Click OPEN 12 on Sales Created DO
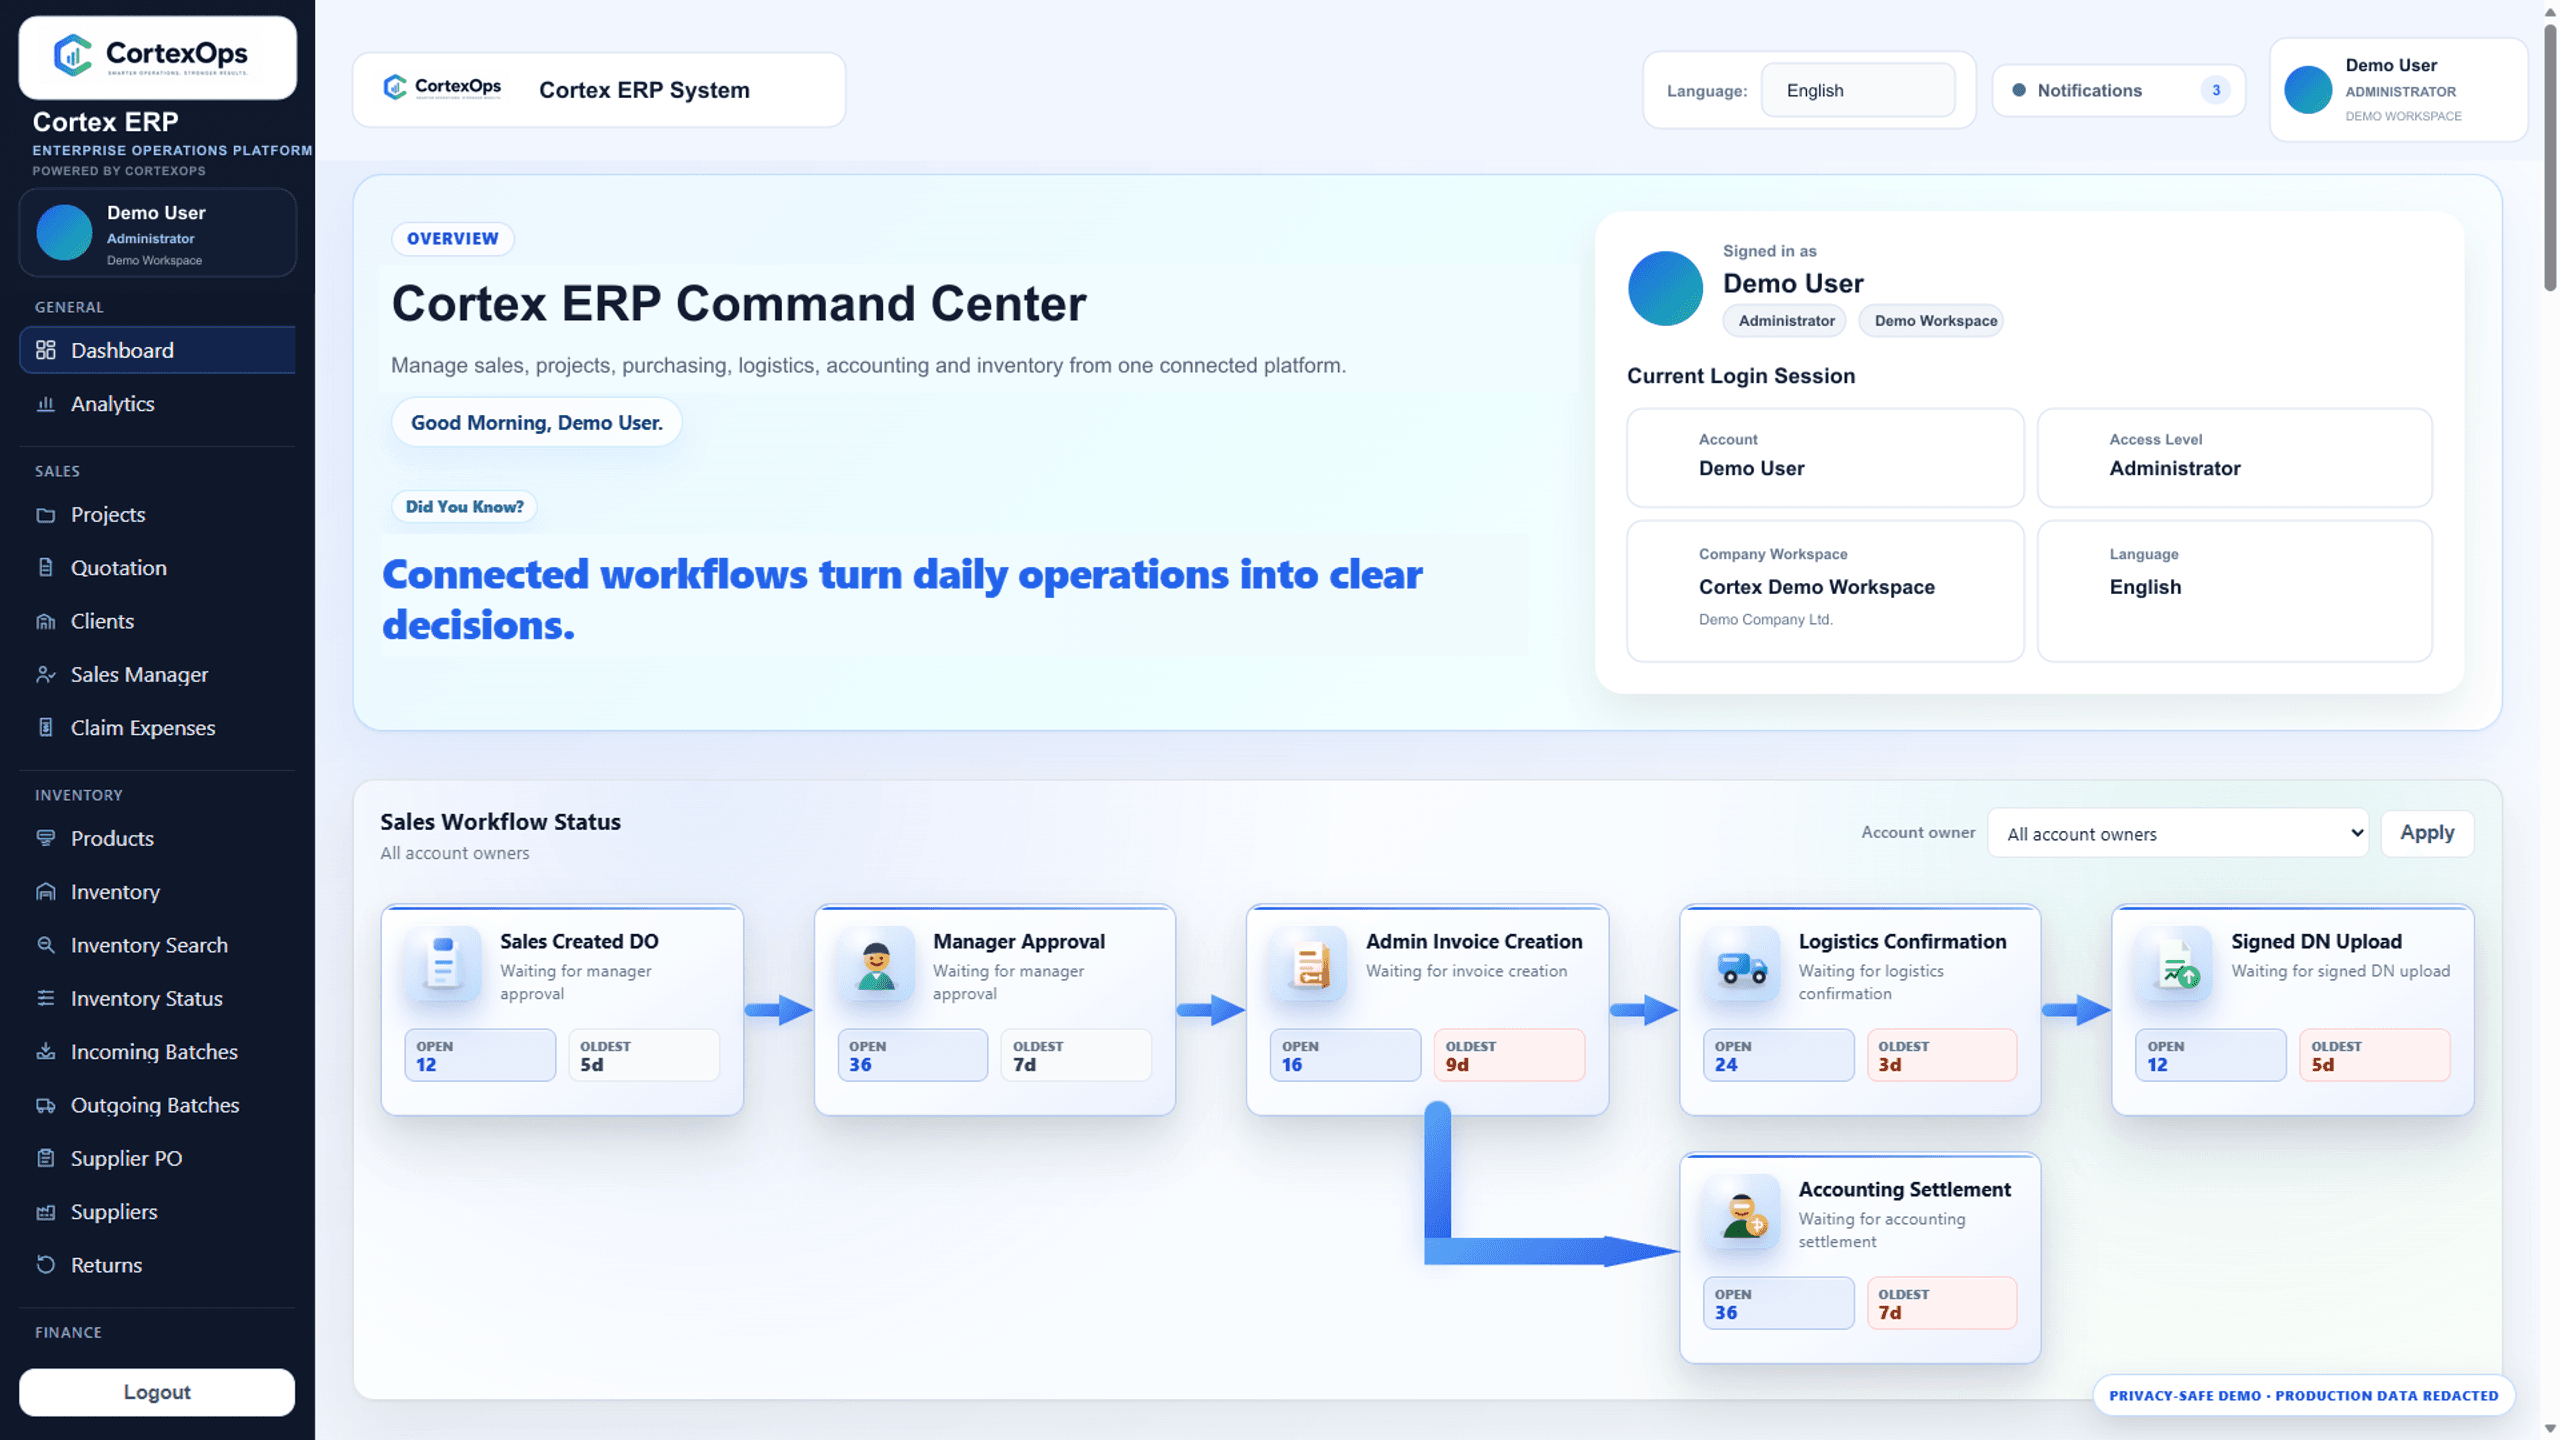This screenshot has height=1440, width=2560. pyautogui.click(x=480, y=1055)
